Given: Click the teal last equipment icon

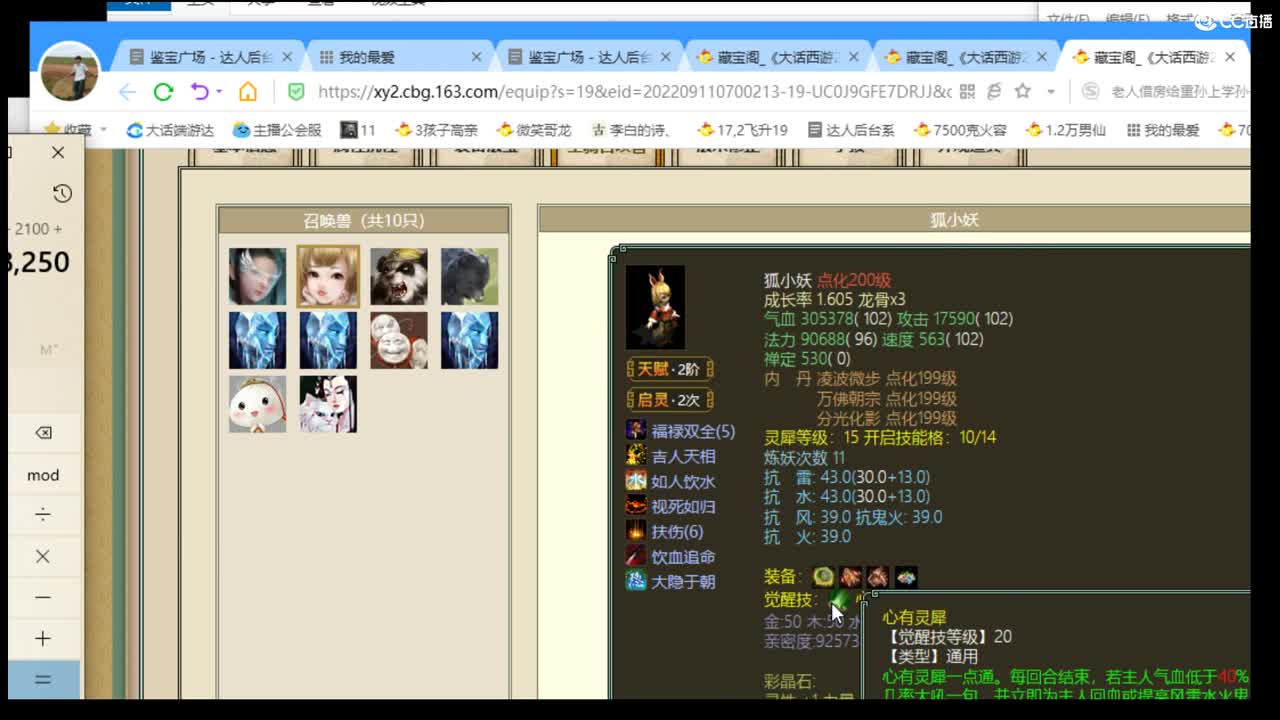Looking at the screenshot, I should [x=906, y=576].
